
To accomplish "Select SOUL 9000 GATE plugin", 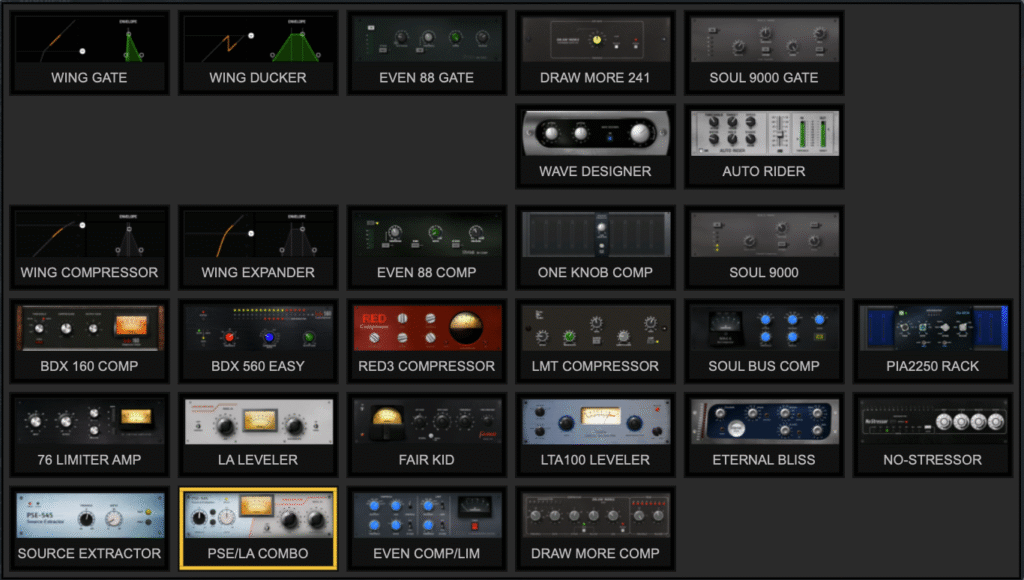I will (x=764, y=53).
